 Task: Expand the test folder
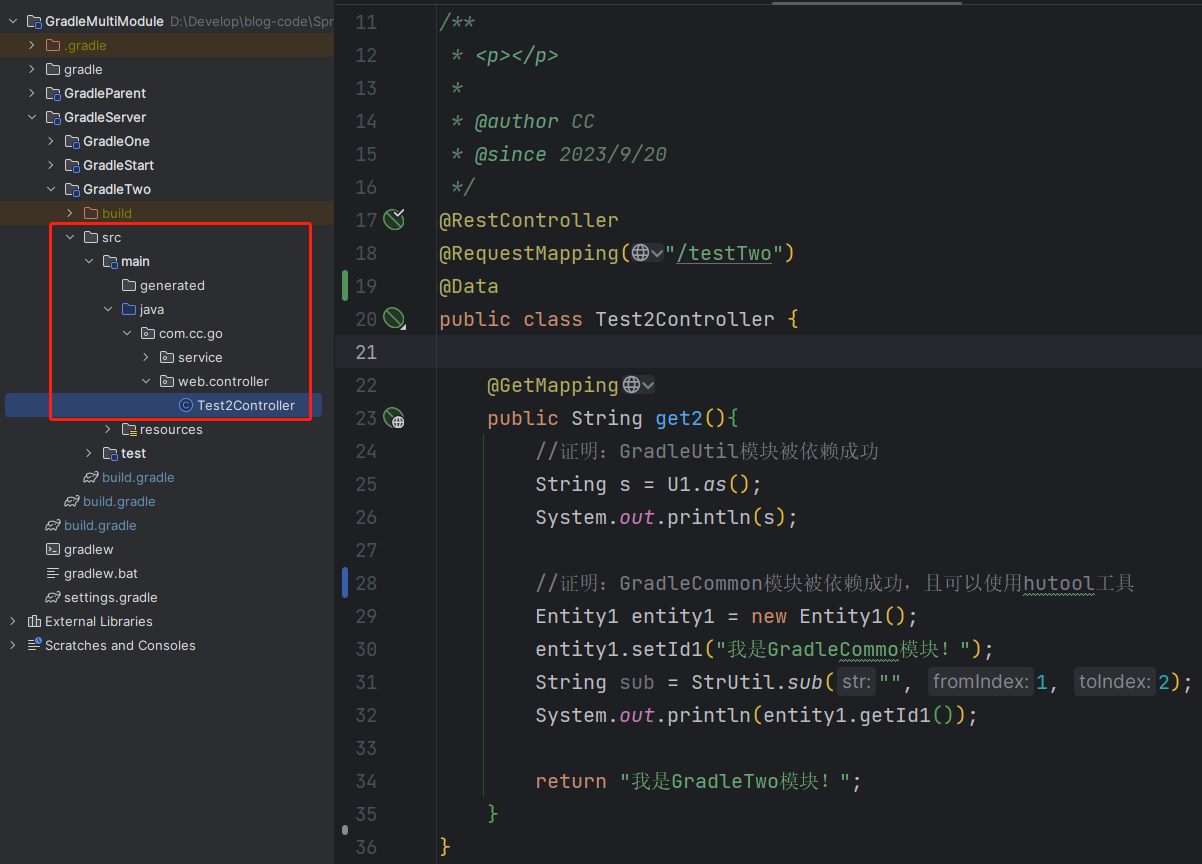tap(89, 453)
